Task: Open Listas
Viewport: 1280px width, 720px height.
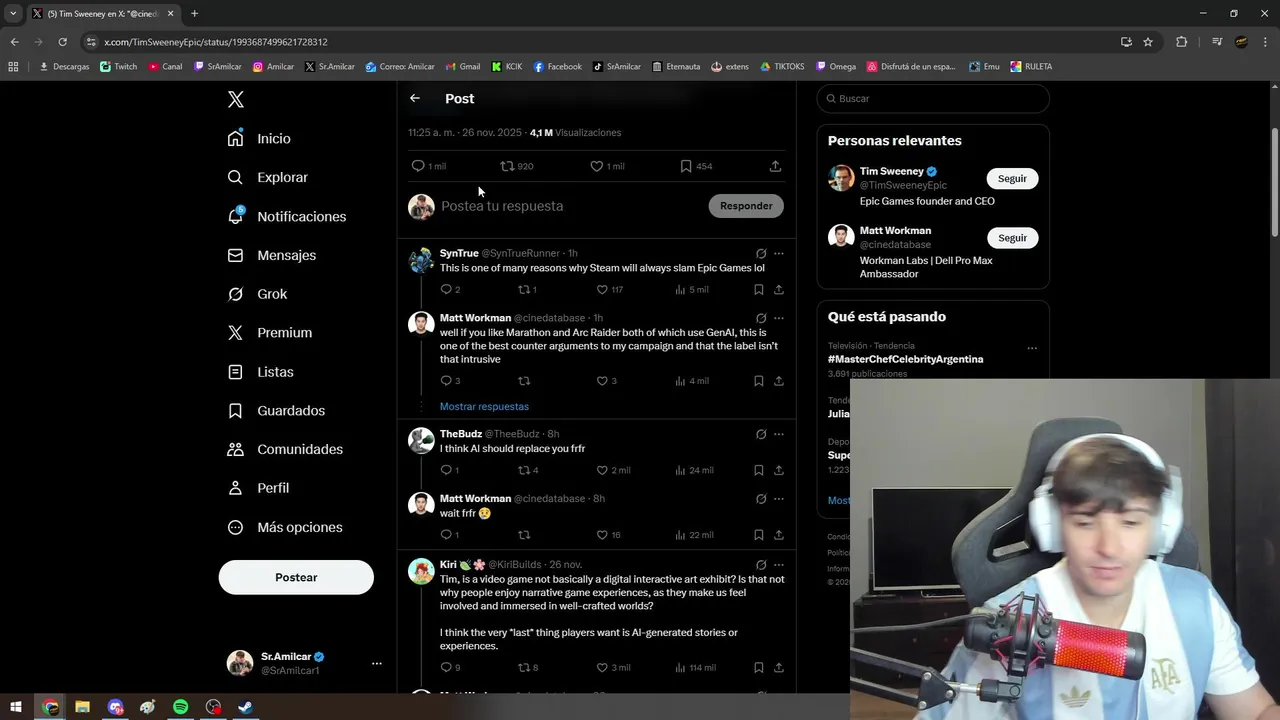Action: 260,372
